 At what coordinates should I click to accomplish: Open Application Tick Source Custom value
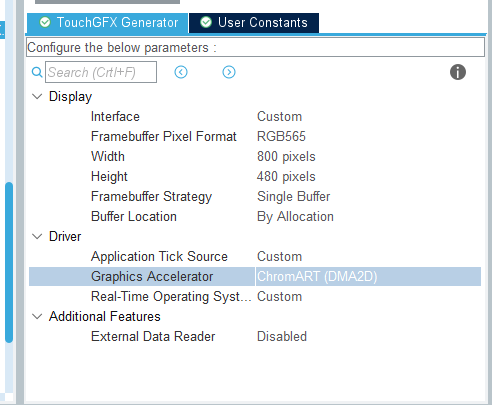(x=279, y=257)
